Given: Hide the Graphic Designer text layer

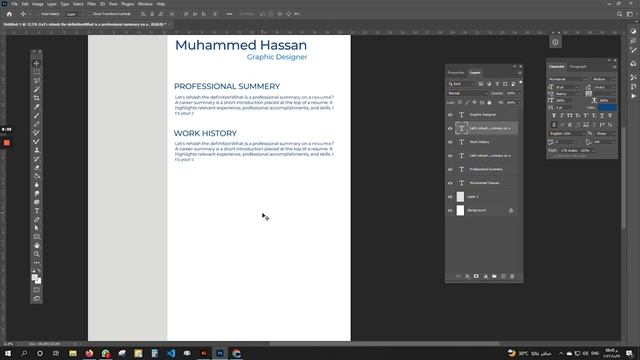Looking at the screenshot, I should point(450,115).
